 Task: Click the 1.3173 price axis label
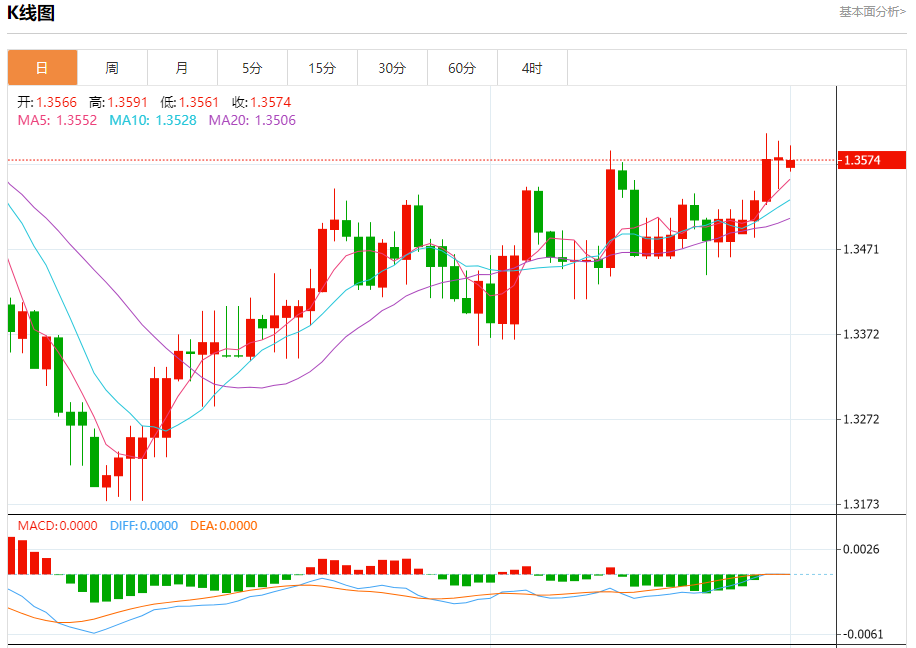click(x=861, y=504)
